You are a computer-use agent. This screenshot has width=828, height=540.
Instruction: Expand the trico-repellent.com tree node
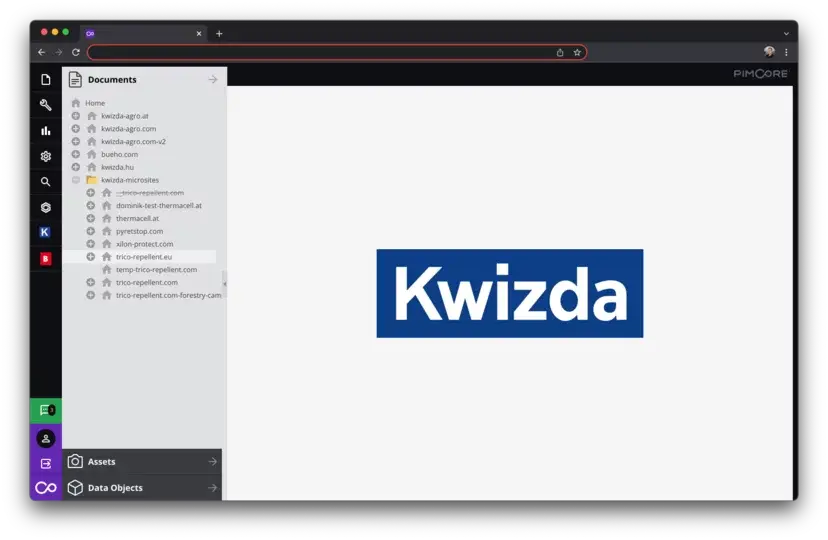click(x=91, y=282)
